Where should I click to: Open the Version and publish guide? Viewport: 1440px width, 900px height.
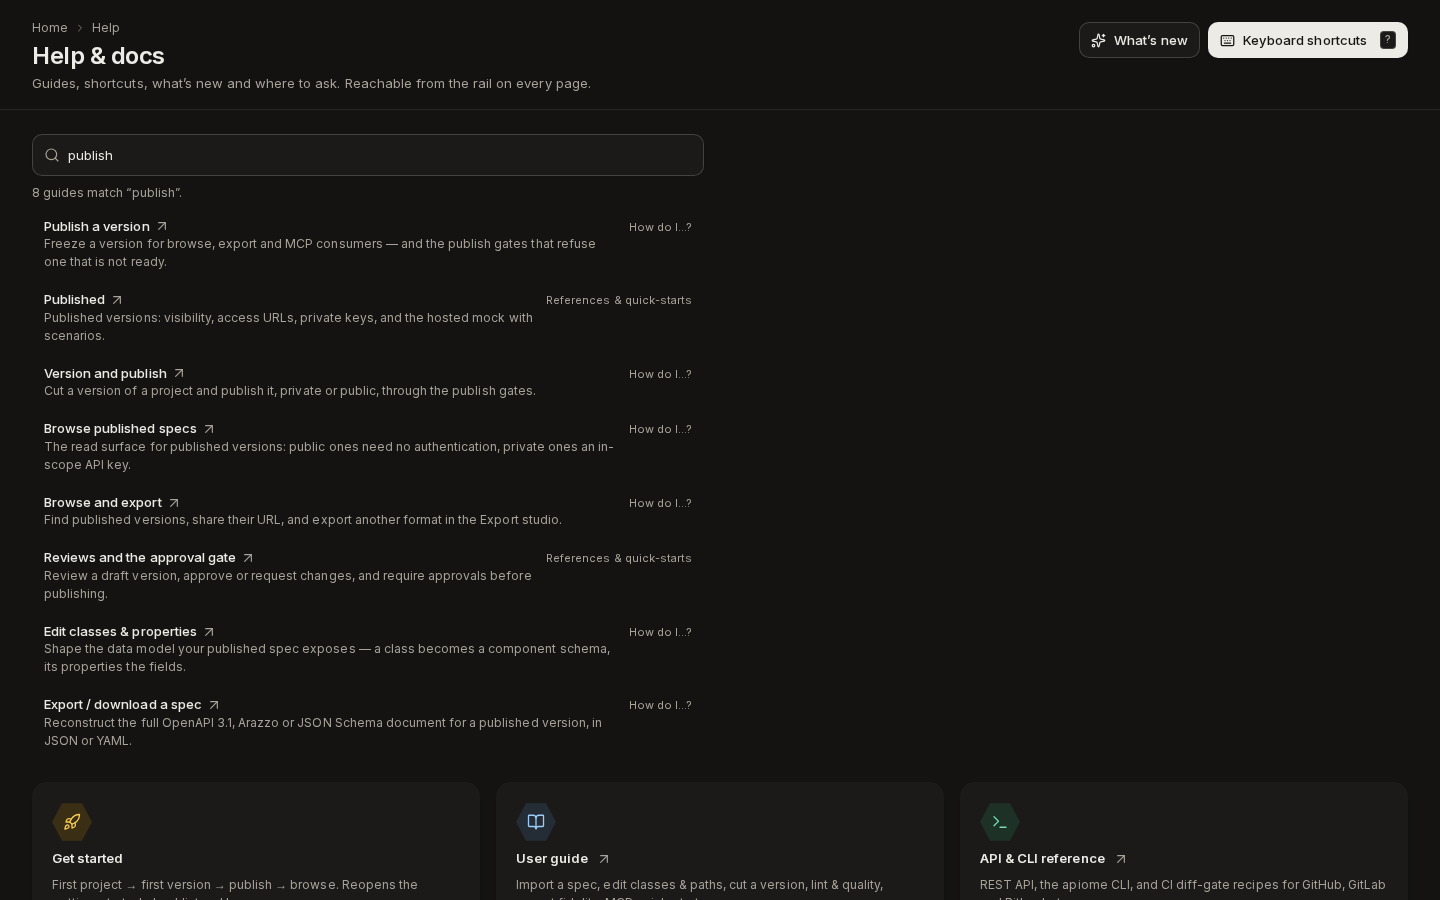coord(105,374)
